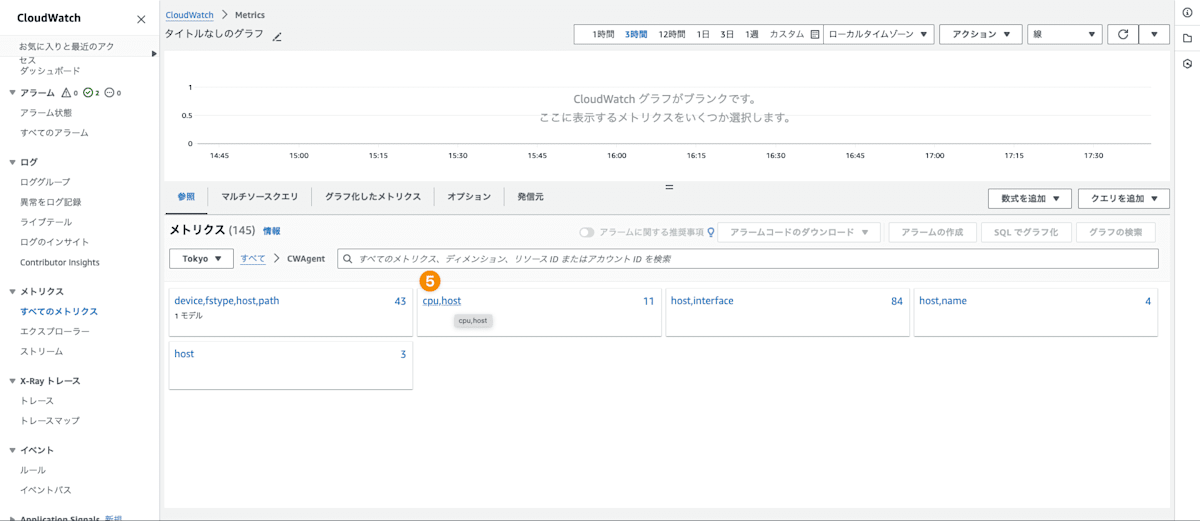Screen dimensions: 1200x521
Task: Open アラーム状態 in the sidebar
Action: click(46, 113)
